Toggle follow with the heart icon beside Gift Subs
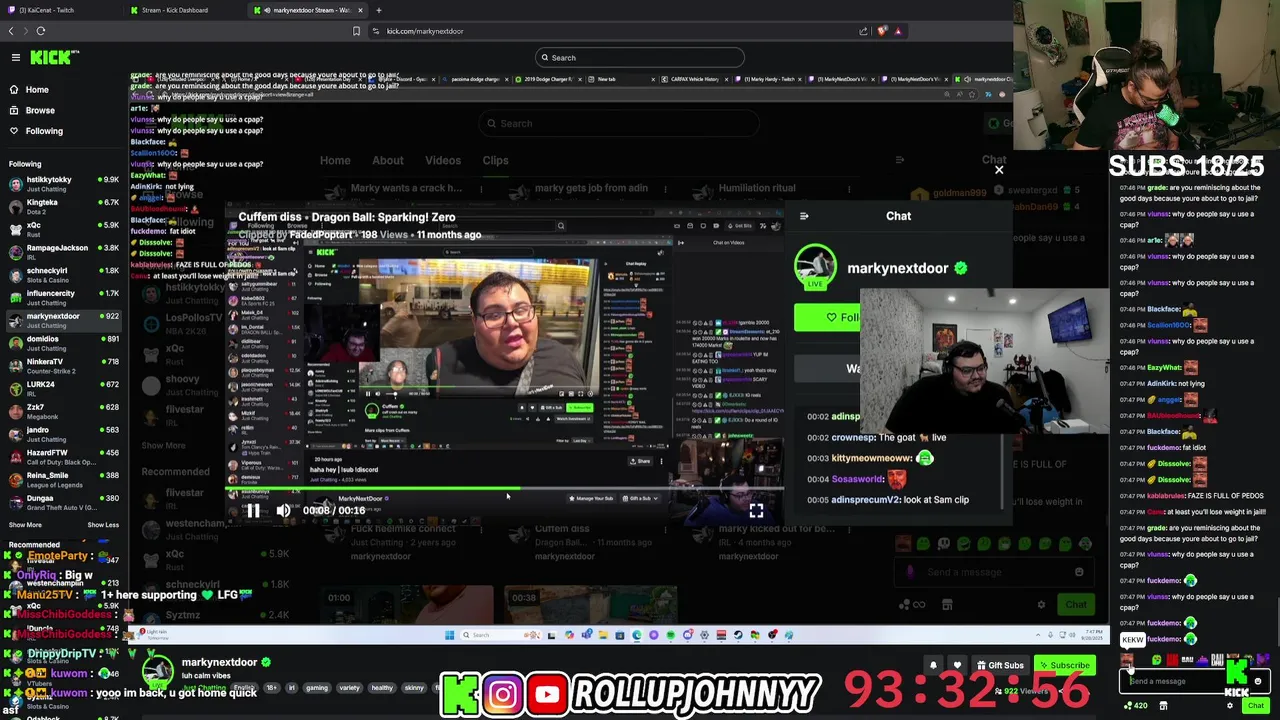Viewport: 1280px width, 720px height. point(957,665)
